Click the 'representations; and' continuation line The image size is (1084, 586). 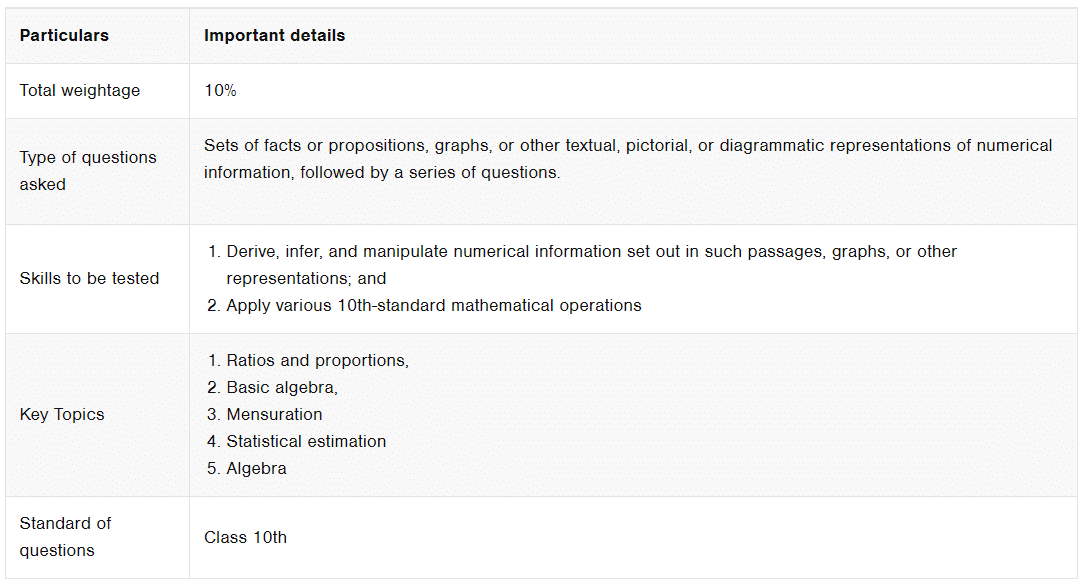[x=306, y=278]
